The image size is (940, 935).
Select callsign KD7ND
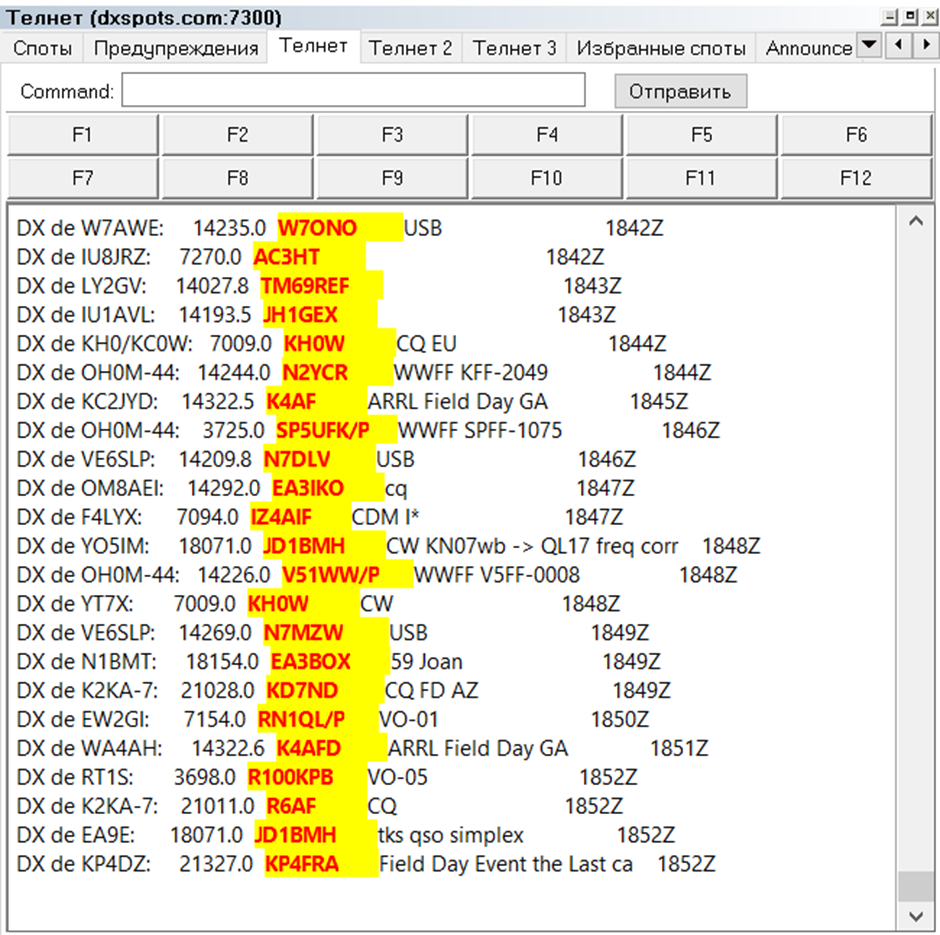pos(302,690)
